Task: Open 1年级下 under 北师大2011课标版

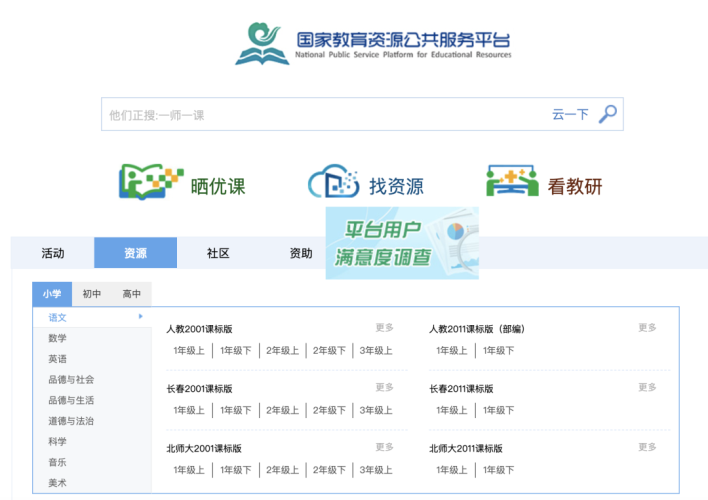Action: tap(498, 470)
